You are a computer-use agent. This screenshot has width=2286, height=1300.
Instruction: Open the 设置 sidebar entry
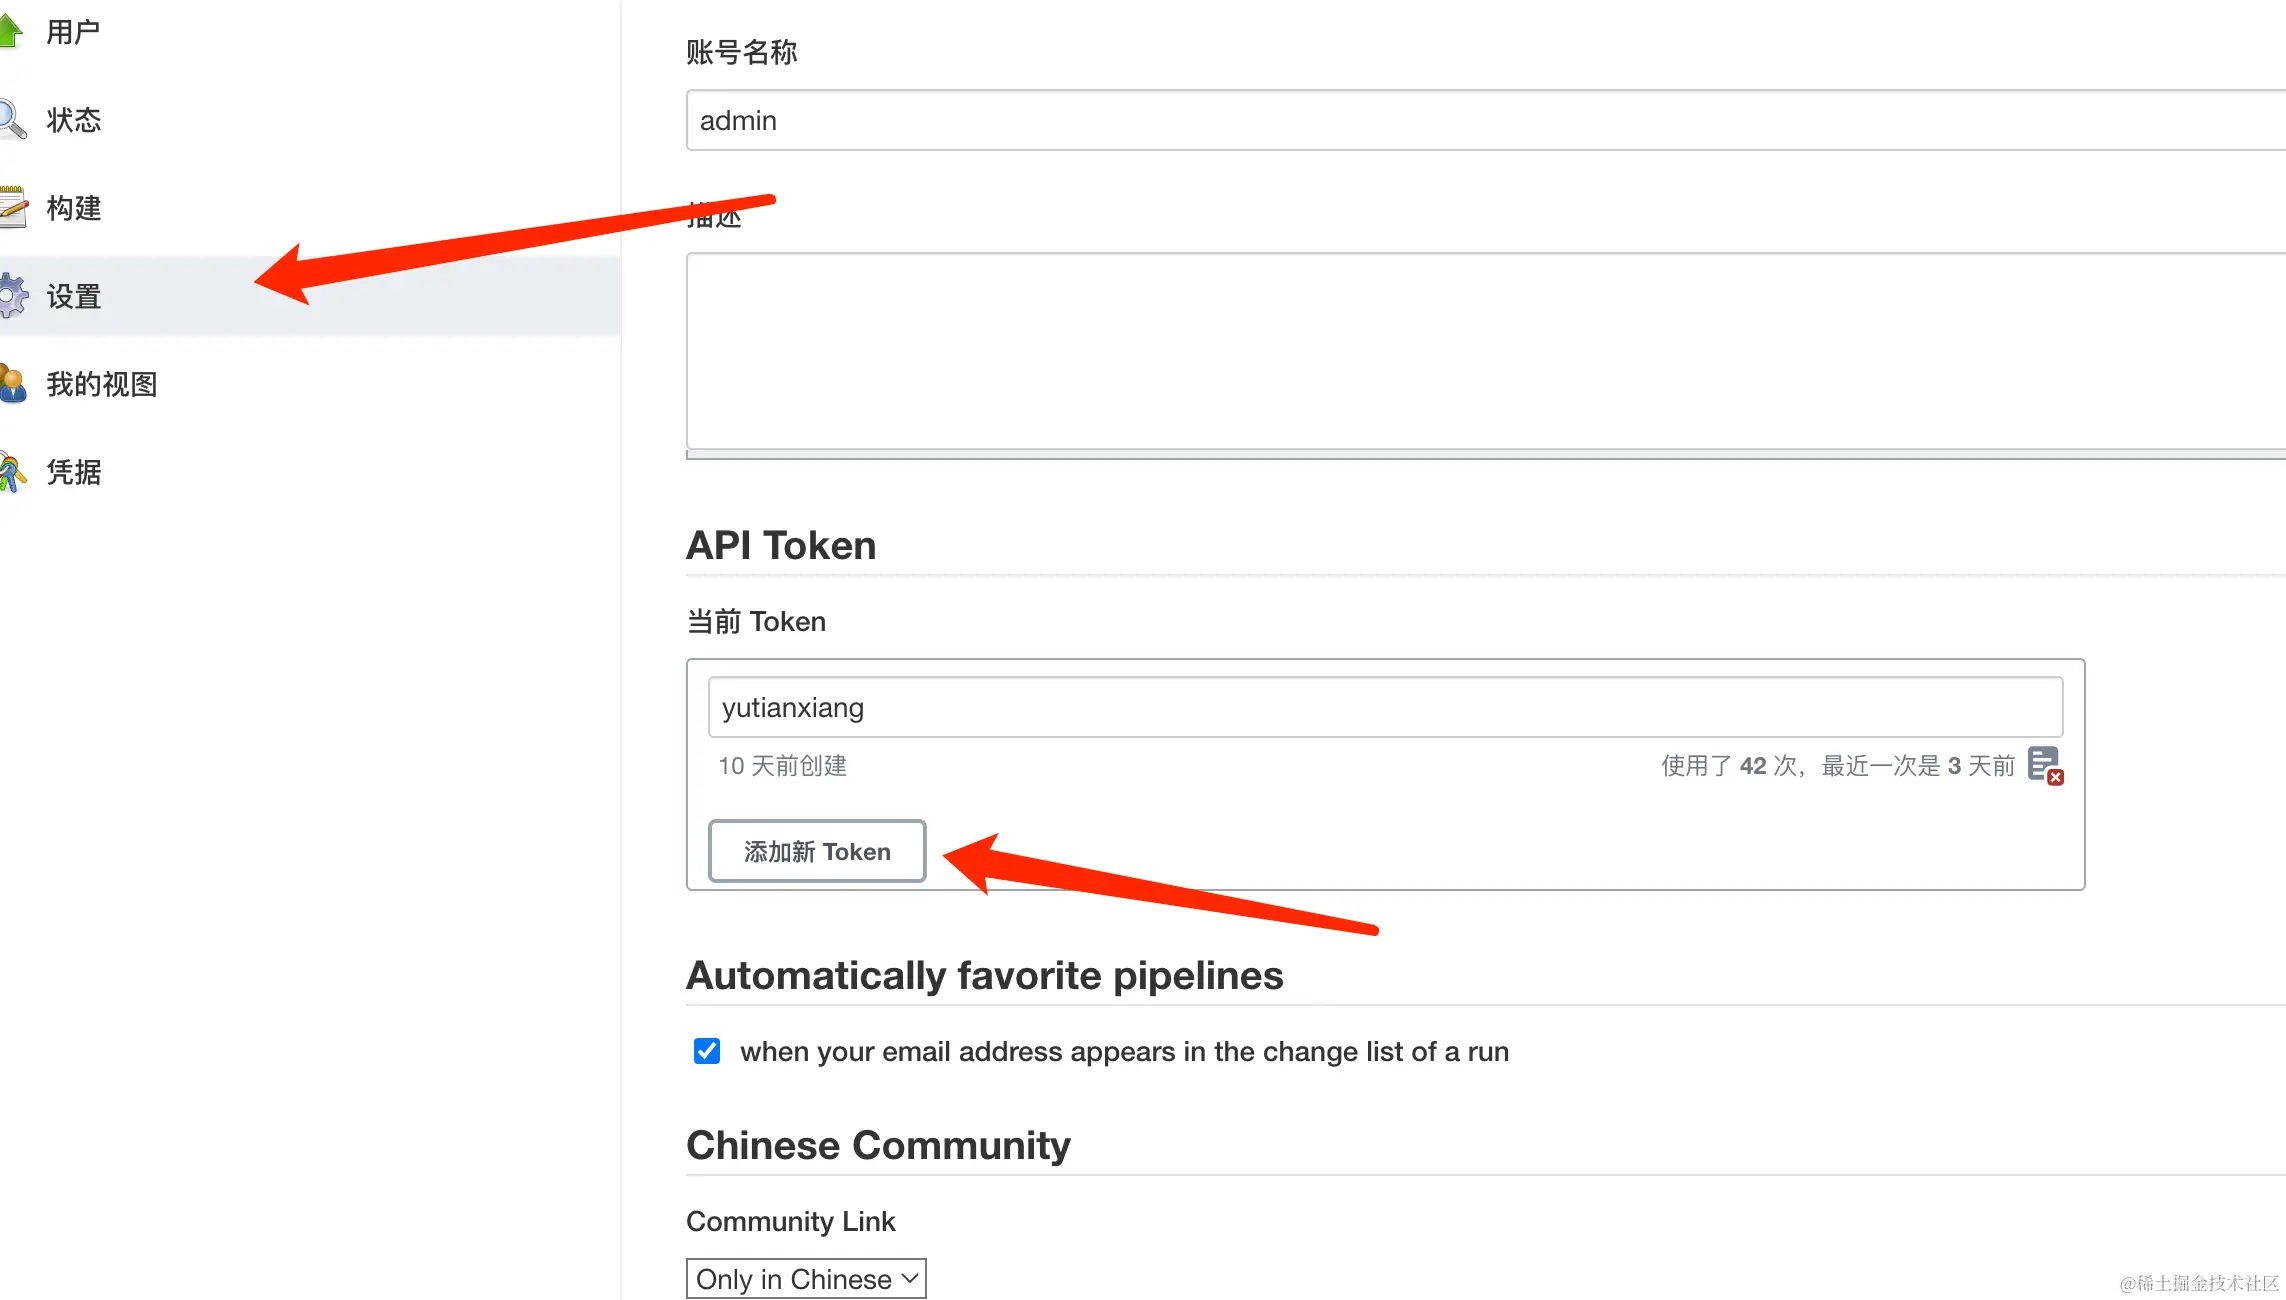click(x=74, y=297)
